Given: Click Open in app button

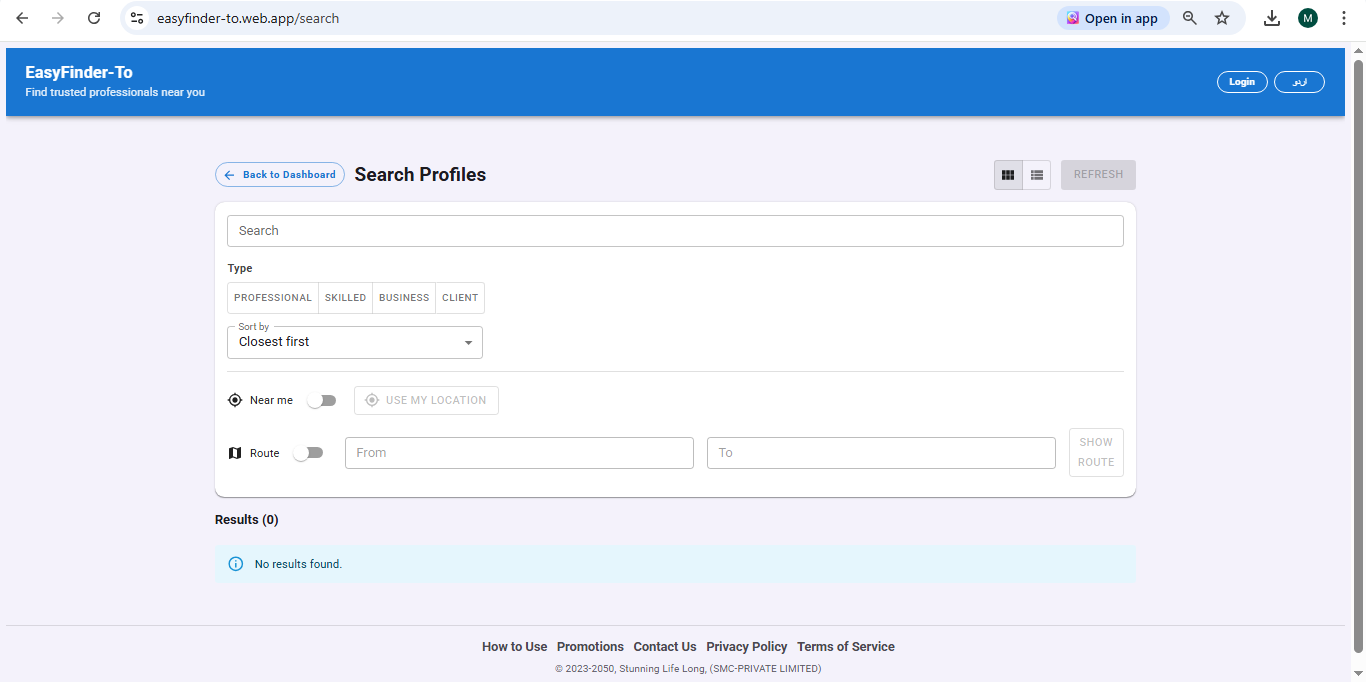Looking at the screenshot, I should coord(1113,18).
